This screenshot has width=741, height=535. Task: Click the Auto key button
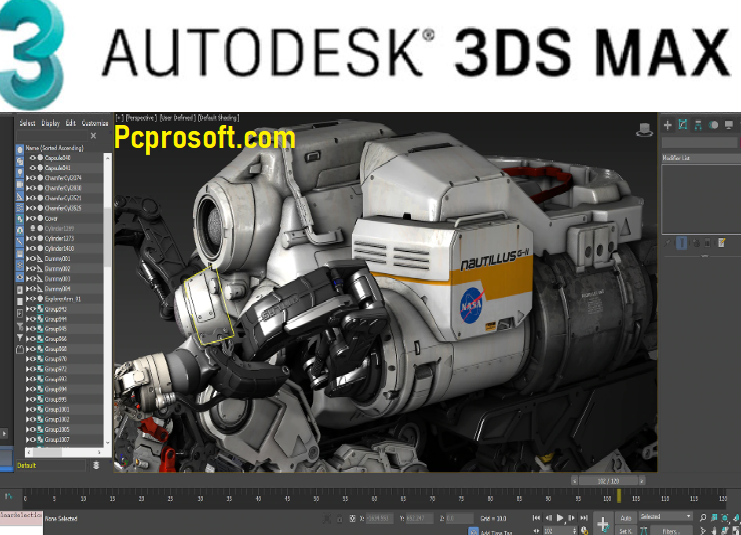(626, 518)
